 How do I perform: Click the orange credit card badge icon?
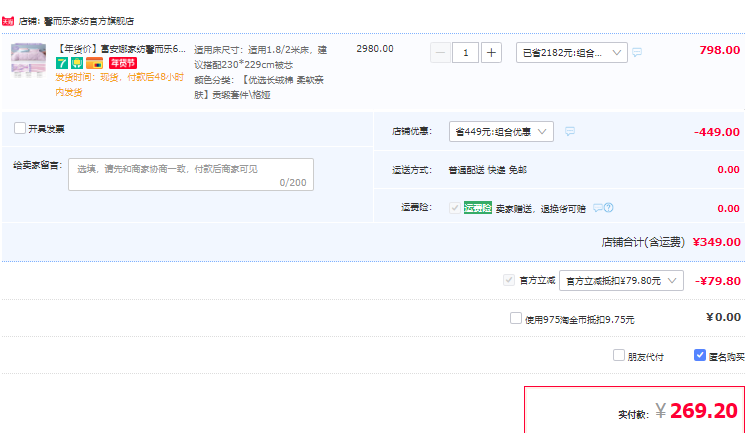tap(94, 63)
